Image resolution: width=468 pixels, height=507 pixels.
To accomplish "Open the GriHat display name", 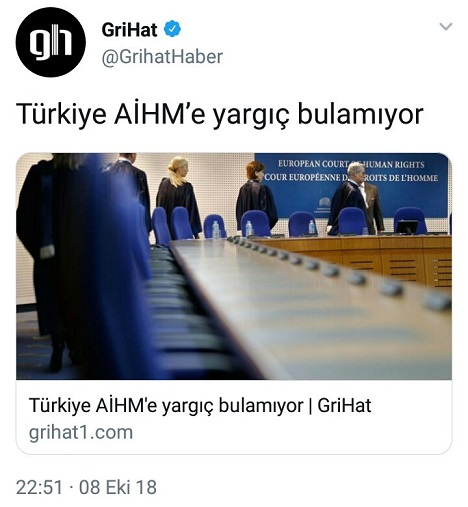I will tap(129, 30).
